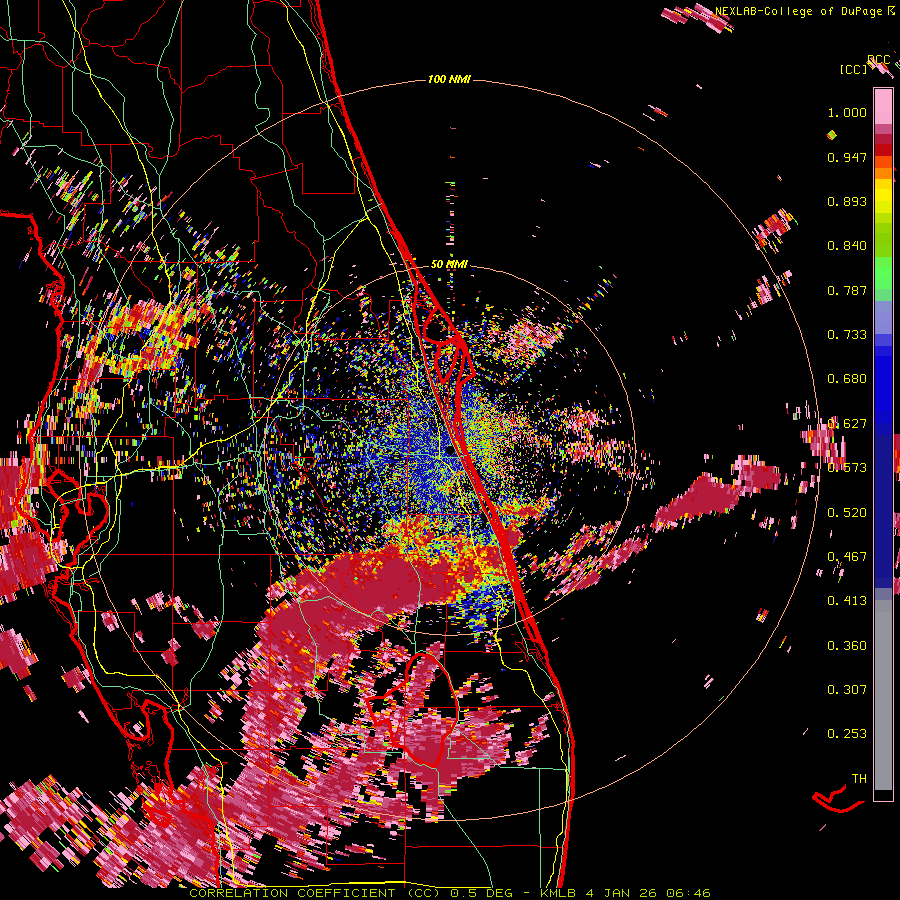900x900 pixels.
Task: Click the 100 NMI range ring label
Action: [449, 79]
